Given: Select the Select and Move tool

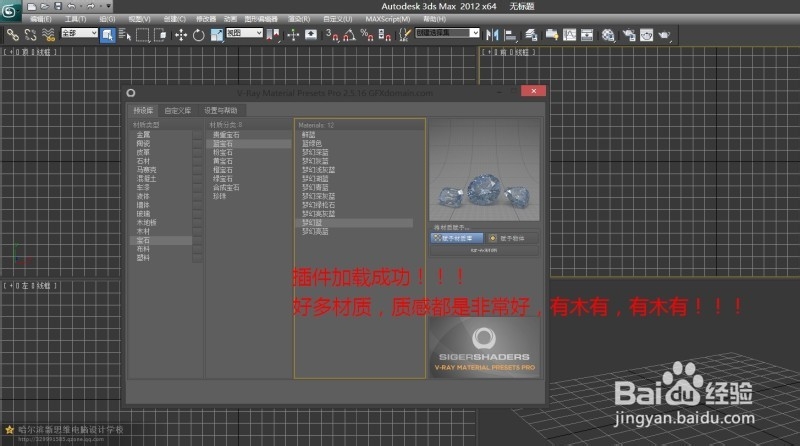Looking at the screenshot, I should pyautogui.click(x=181, y=34).
